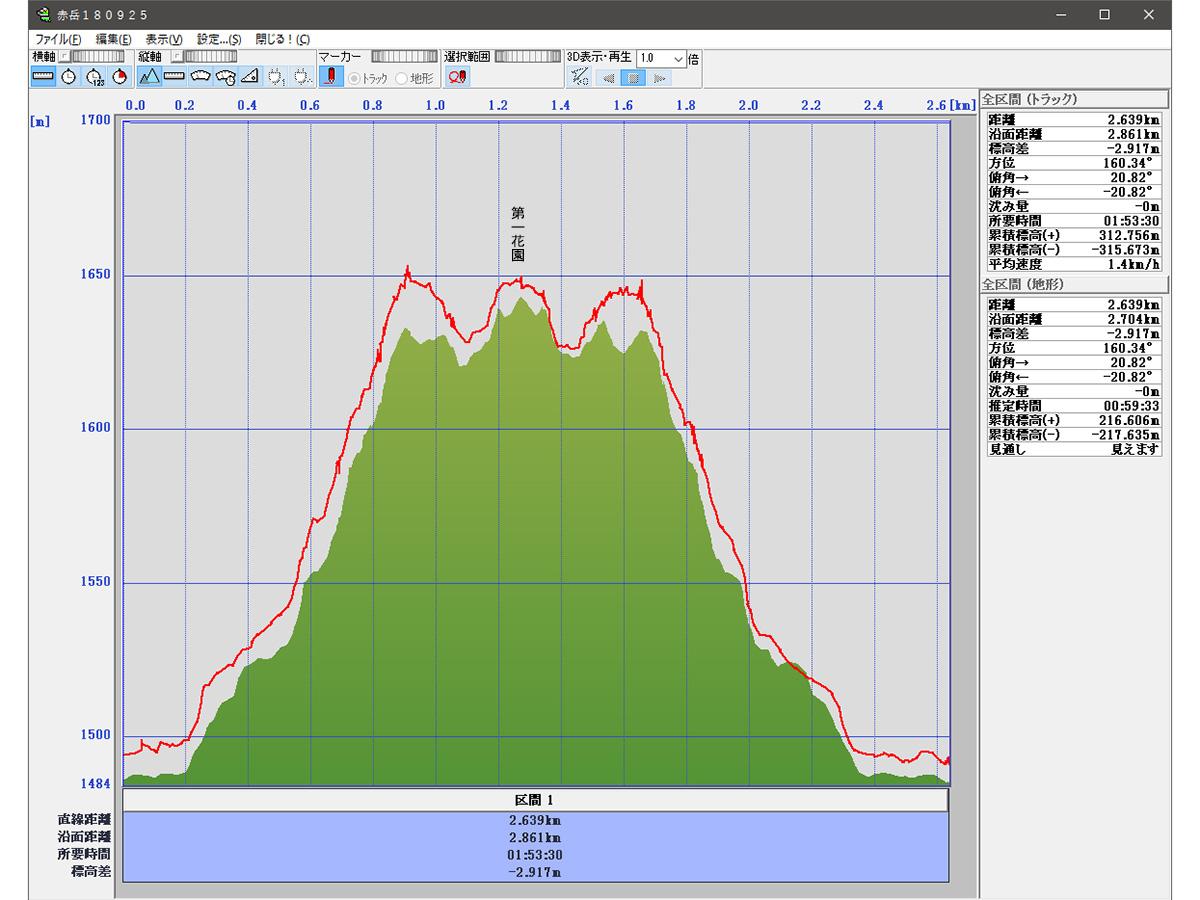Click the 区間 1 section header
The width and height of the screenshot is (1200, 900).
[x=535, y=800]
